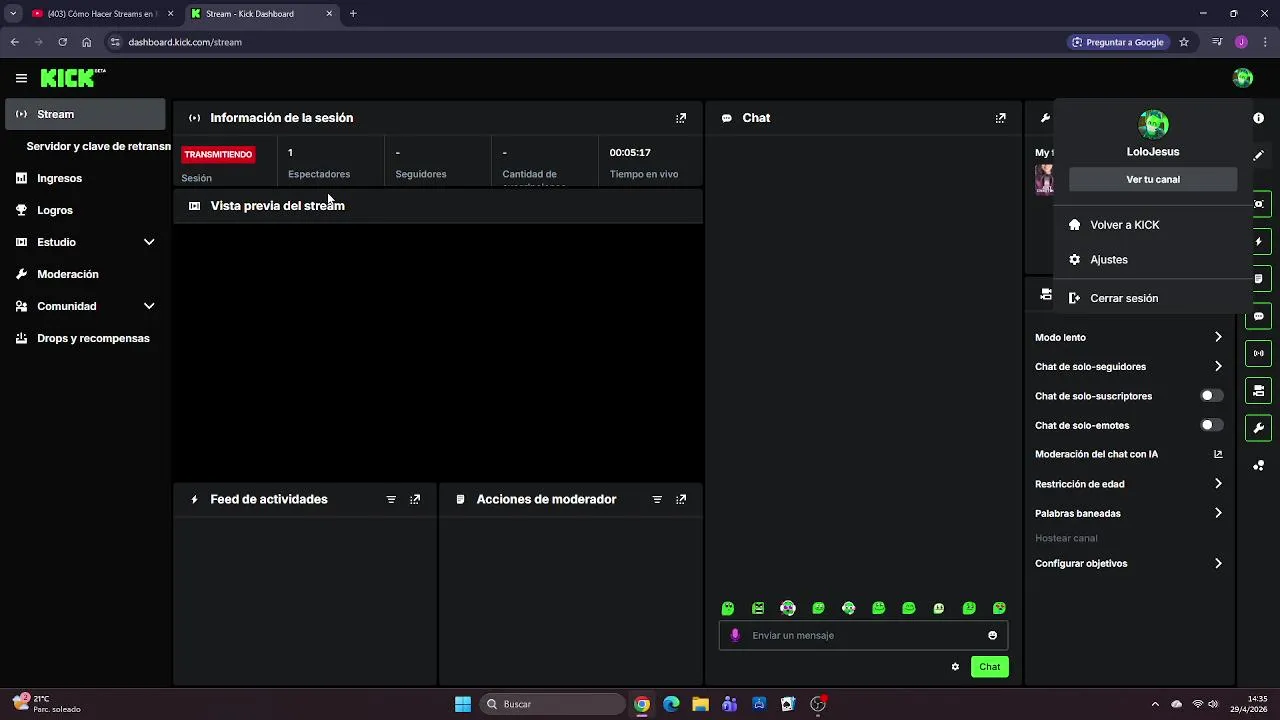This screenshot has height=720, width=1280.
Task: Open the profile avatar menu in the header
Action: click(1243, 78)
